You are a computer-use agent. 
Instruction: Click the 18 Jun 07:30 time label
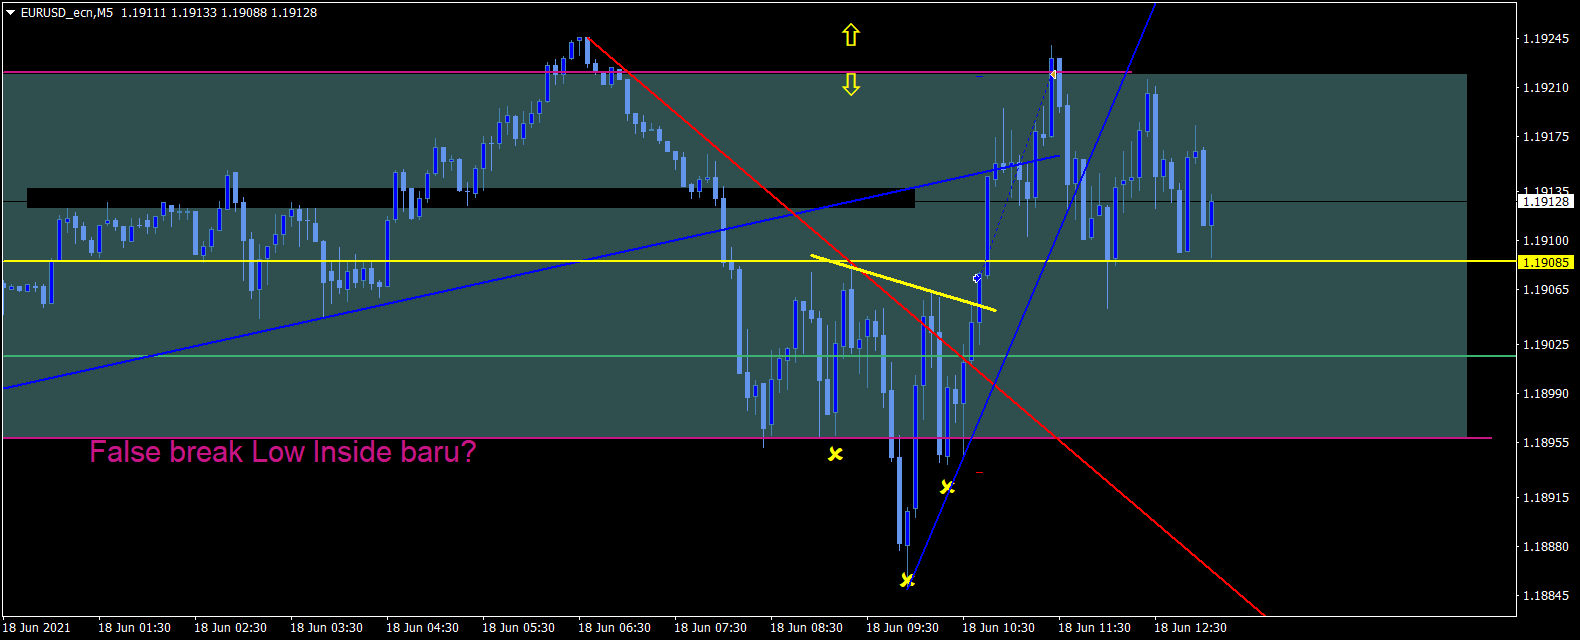click(710, 628)
